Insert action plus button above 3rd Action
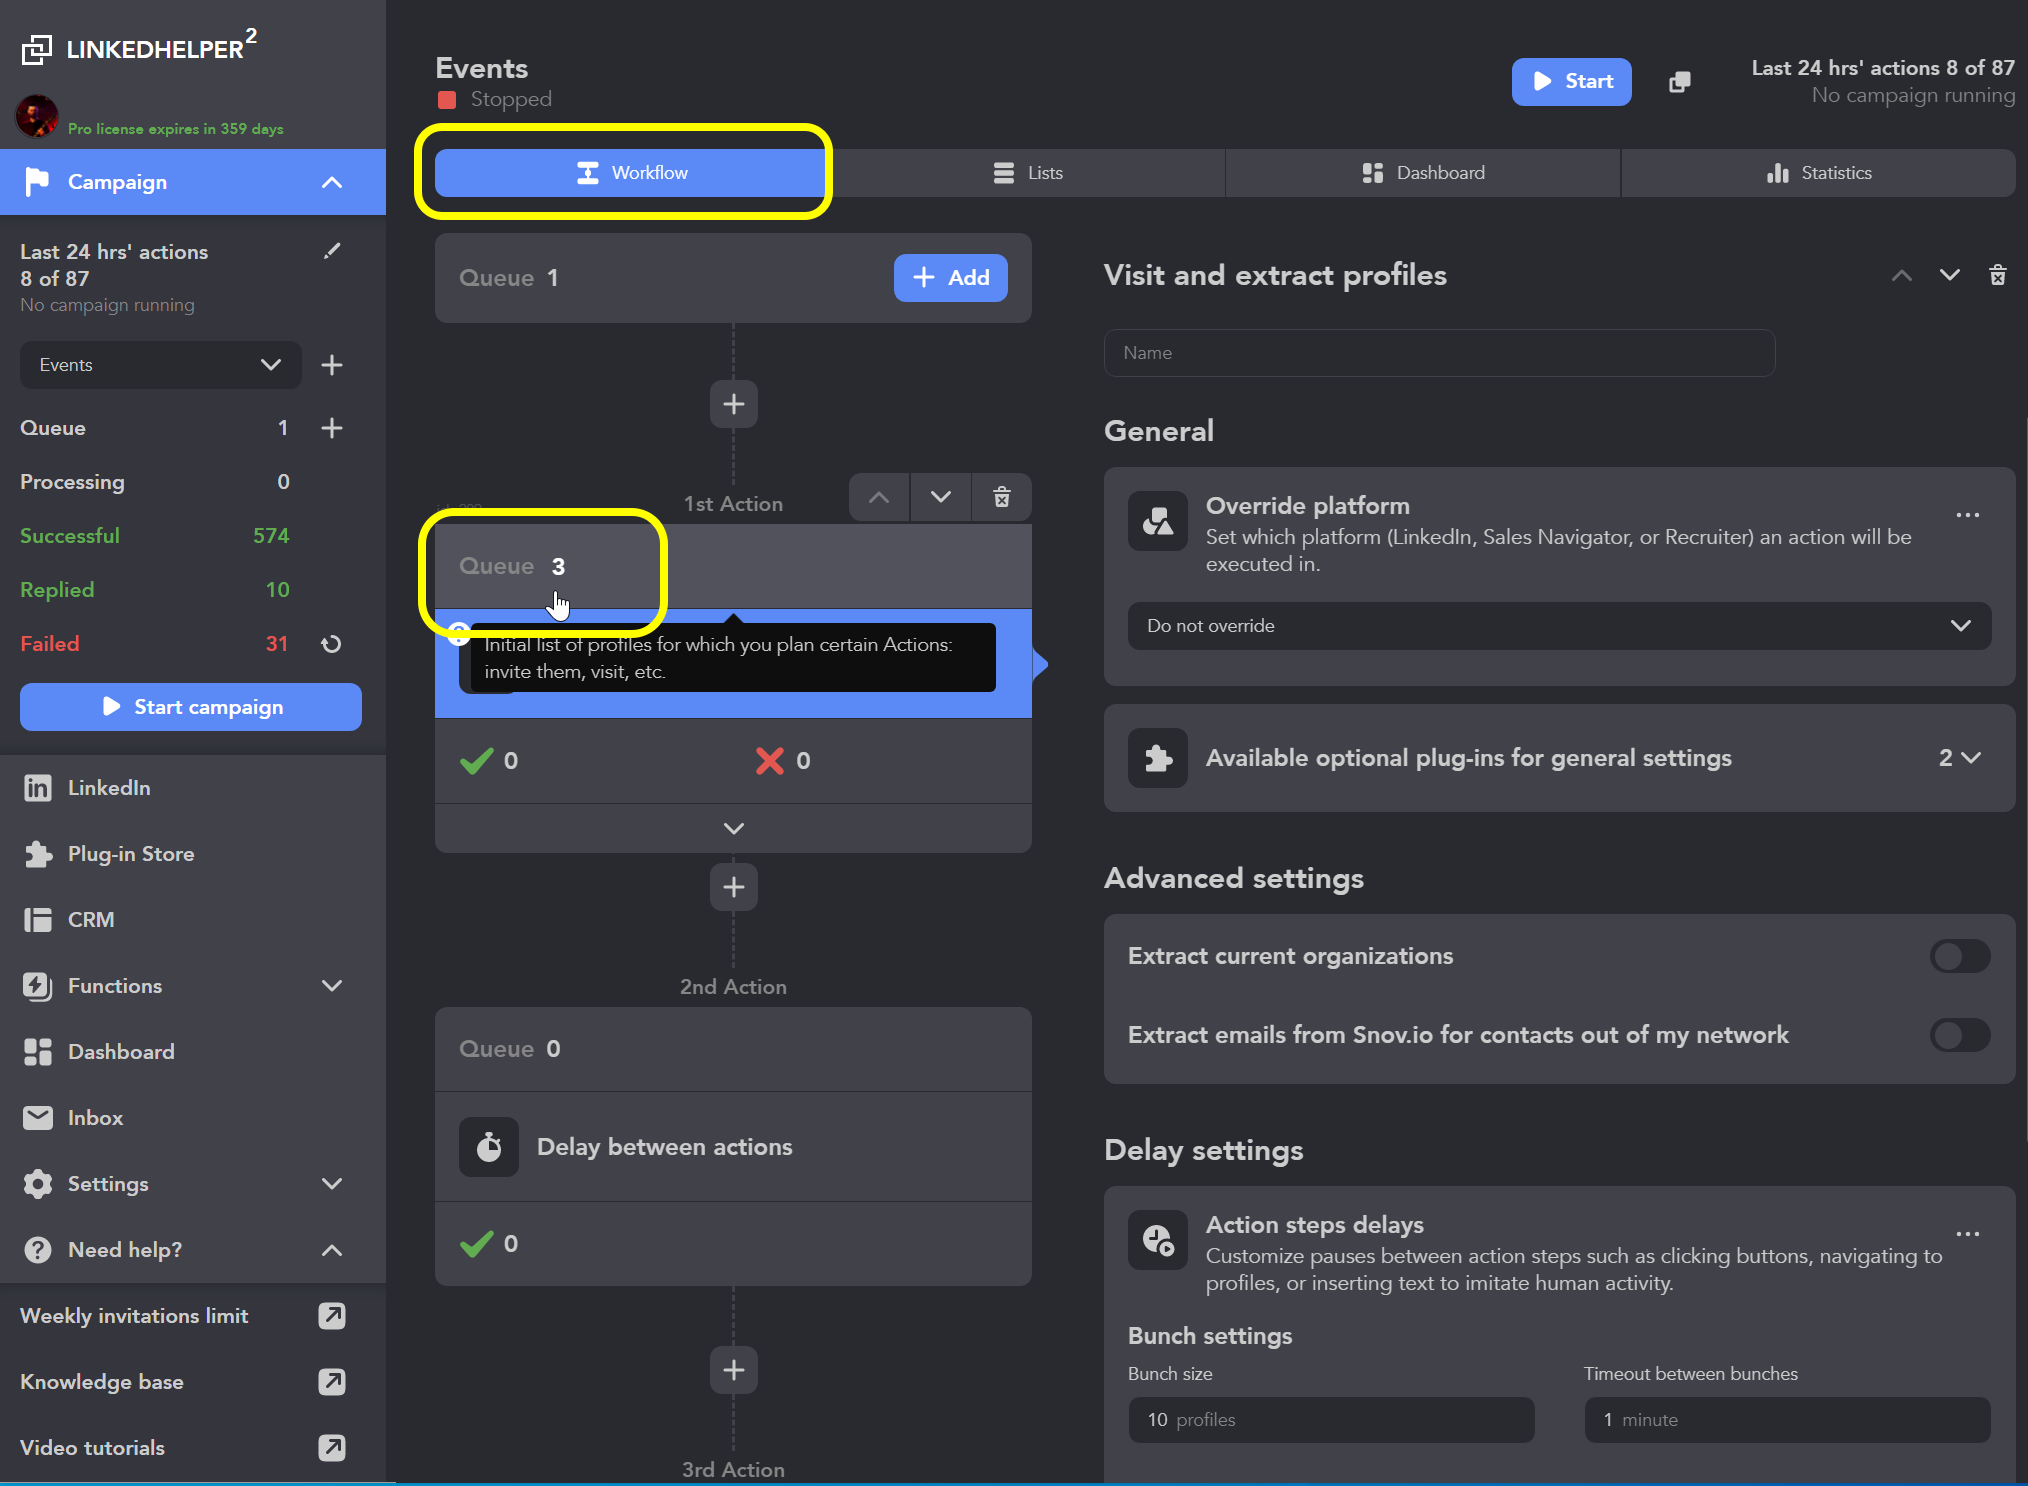This screenshot has width=2028, height=1486. (x=734, y=1370)
